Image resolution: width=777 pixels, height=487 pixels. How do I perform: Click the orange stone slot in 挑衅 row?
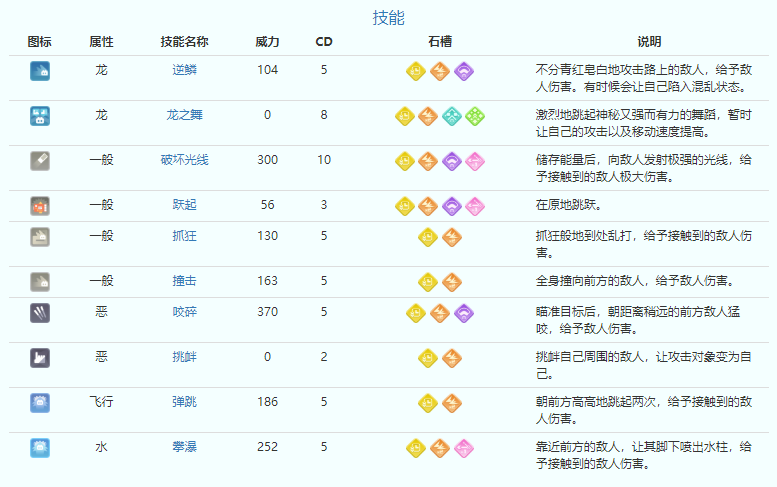click(x=452, y=358)
